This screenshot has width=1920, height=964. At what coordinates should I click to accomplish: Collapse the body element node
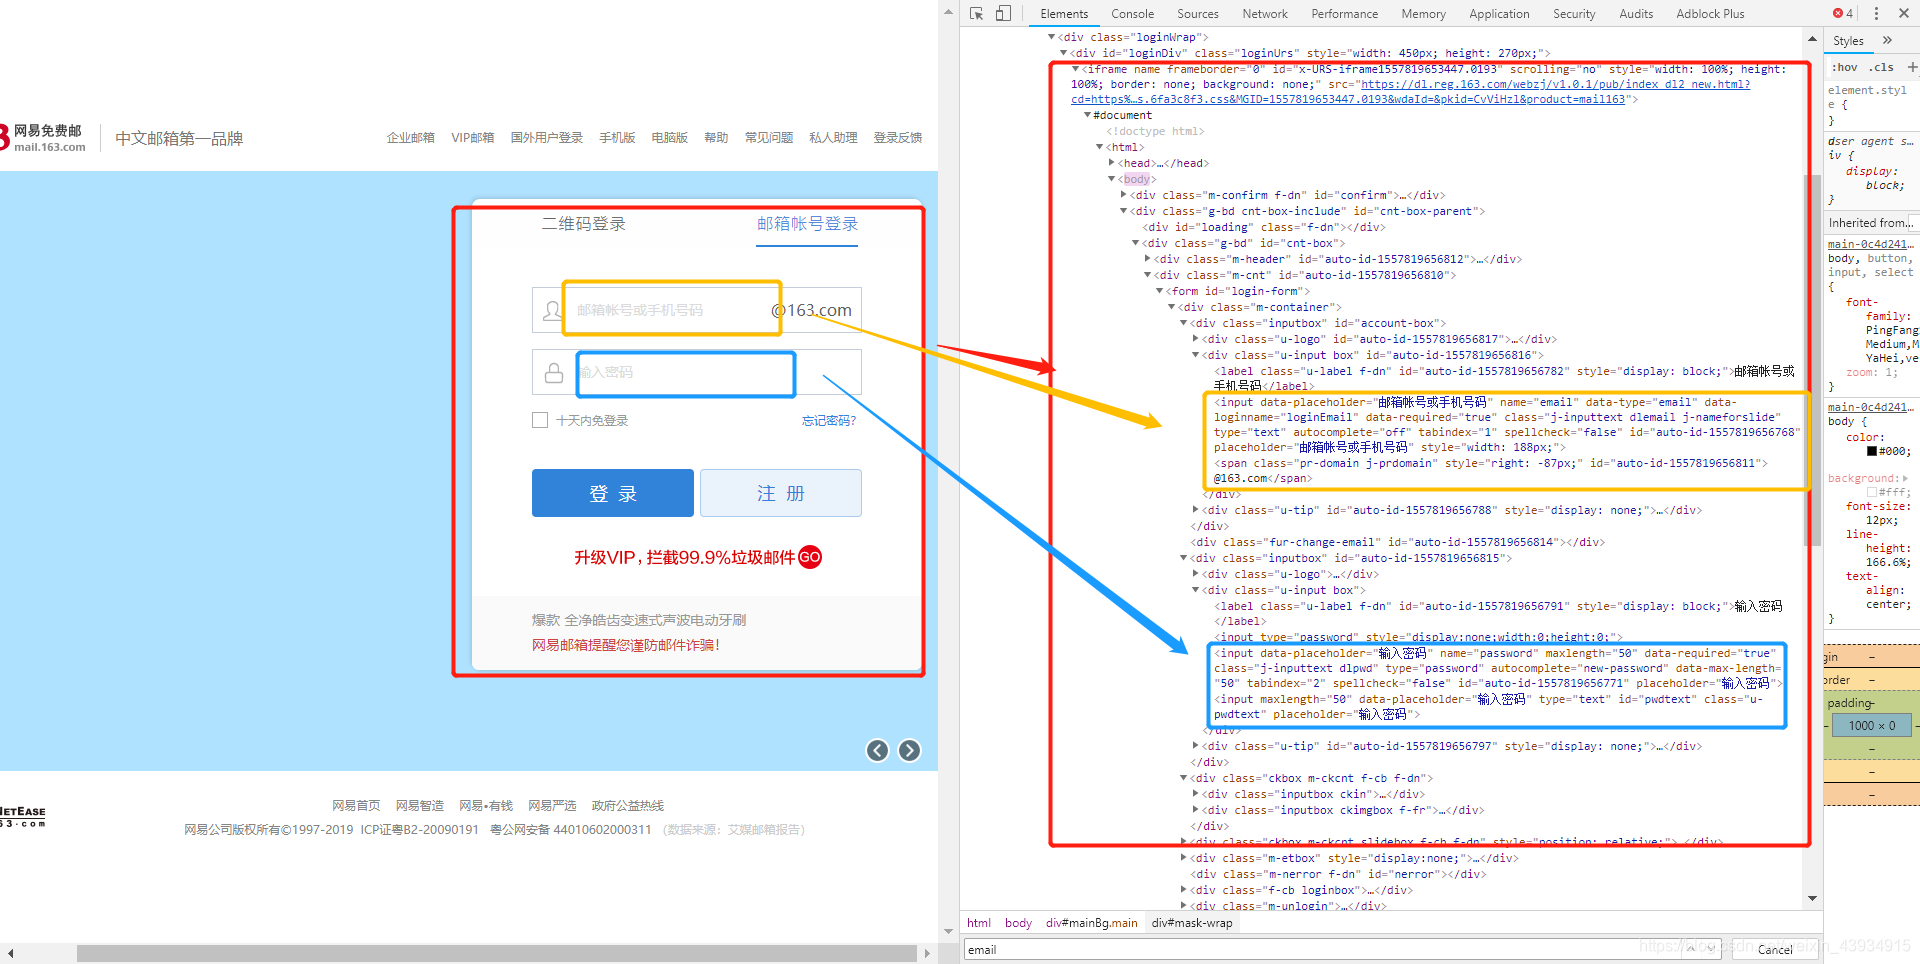[1111, 179]
